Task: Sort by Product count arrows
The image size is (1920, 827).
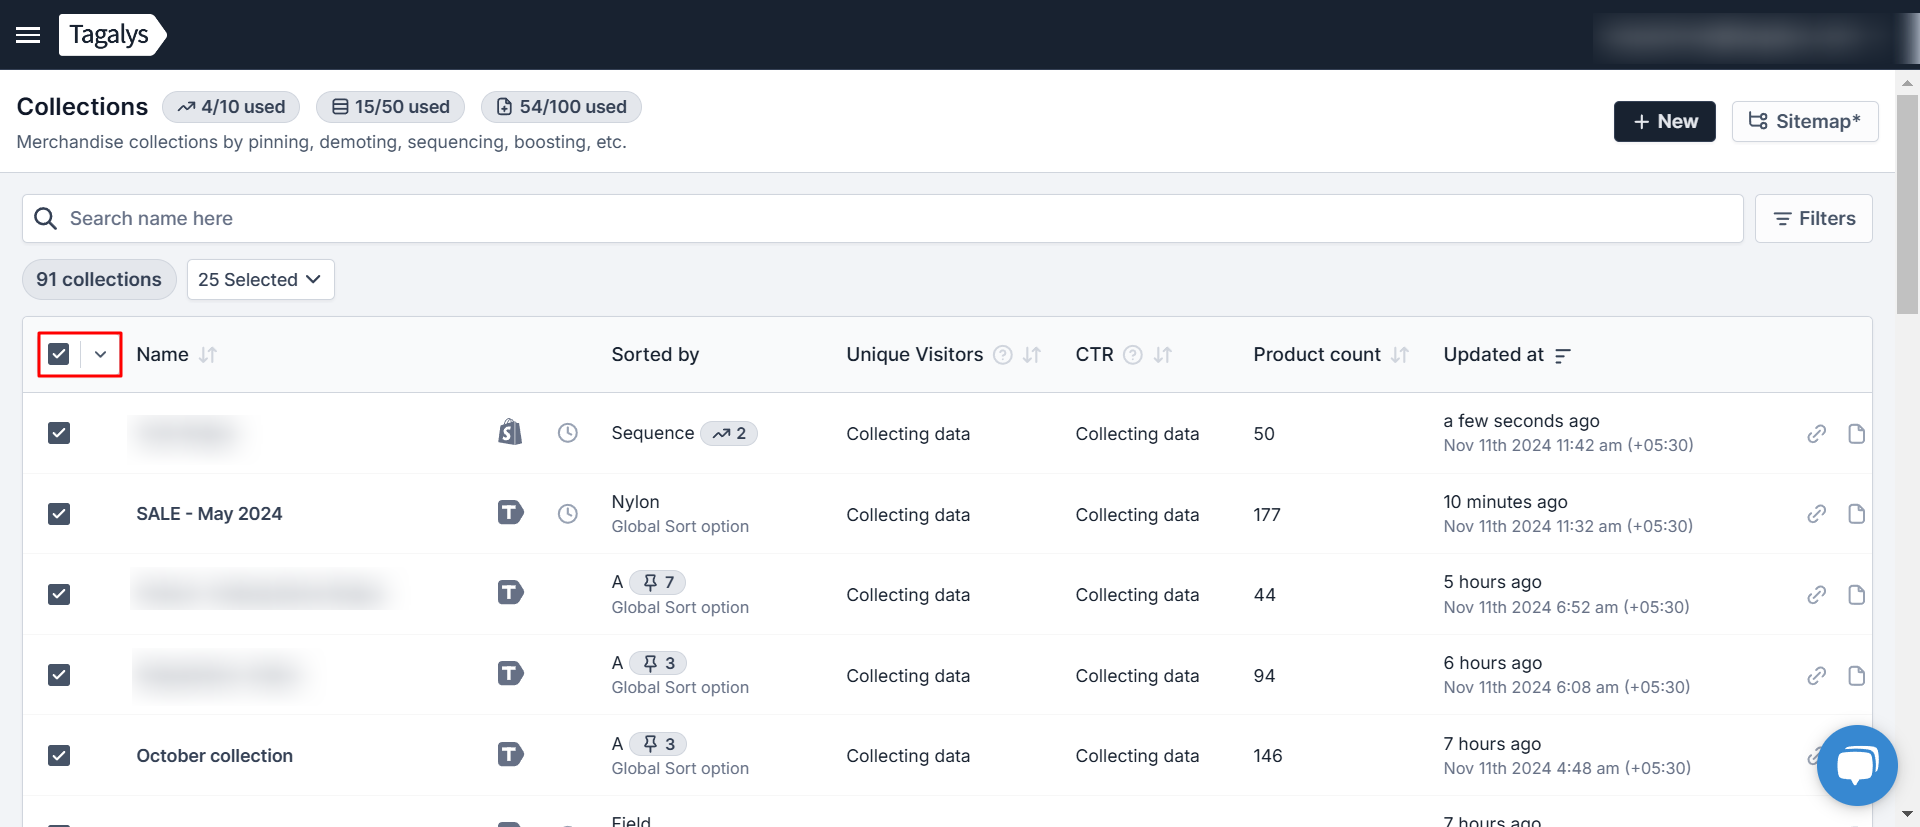Action: point(1400,355)
